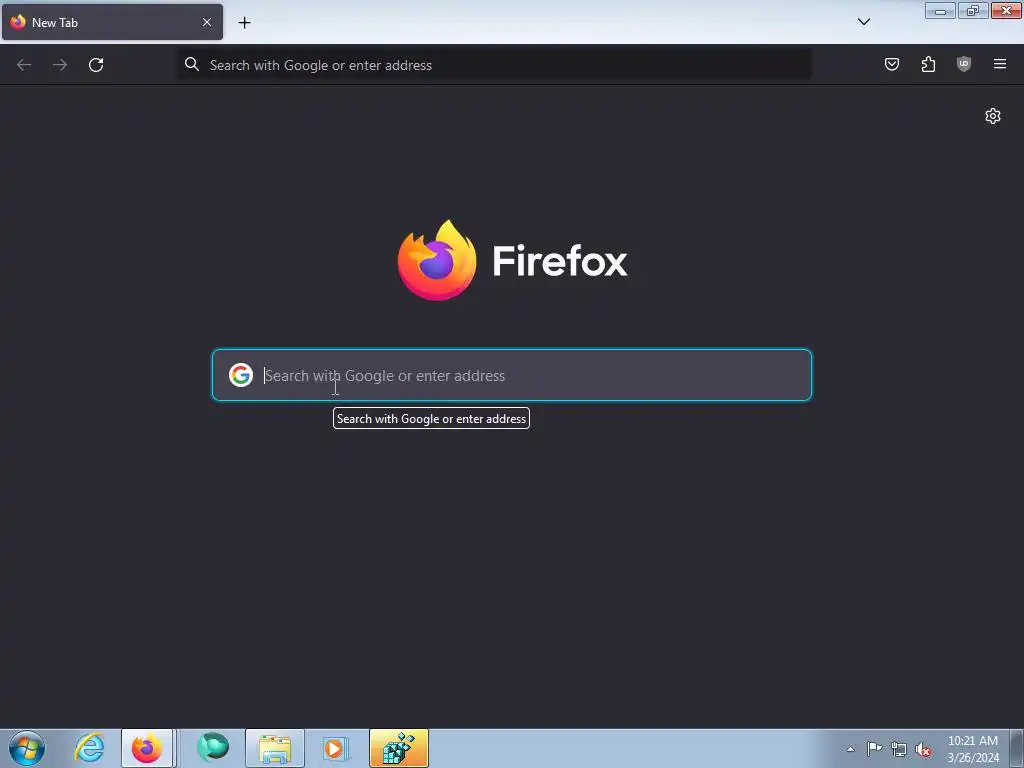
Task: Open the green swirl browser on taskbar
Action: 213,748
